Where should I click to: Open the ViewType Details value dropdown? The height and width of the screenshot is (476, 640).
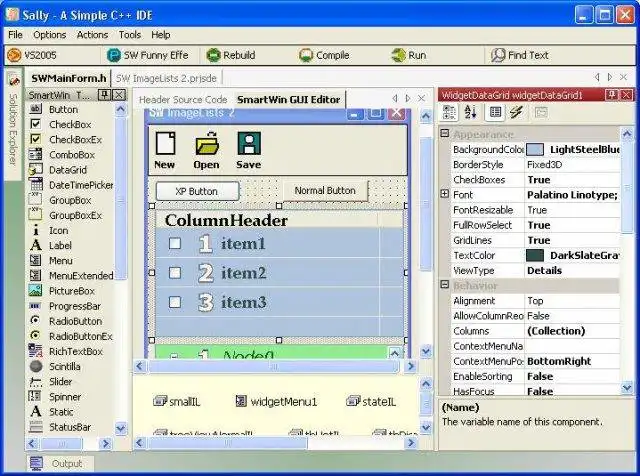tap(572, 271)
